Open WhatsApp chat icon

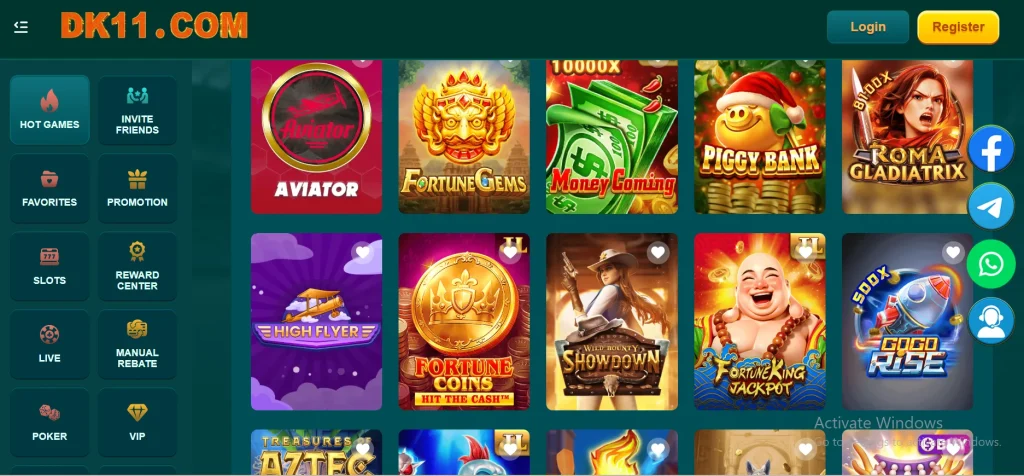pyautogui.click(x=991, y=264)
